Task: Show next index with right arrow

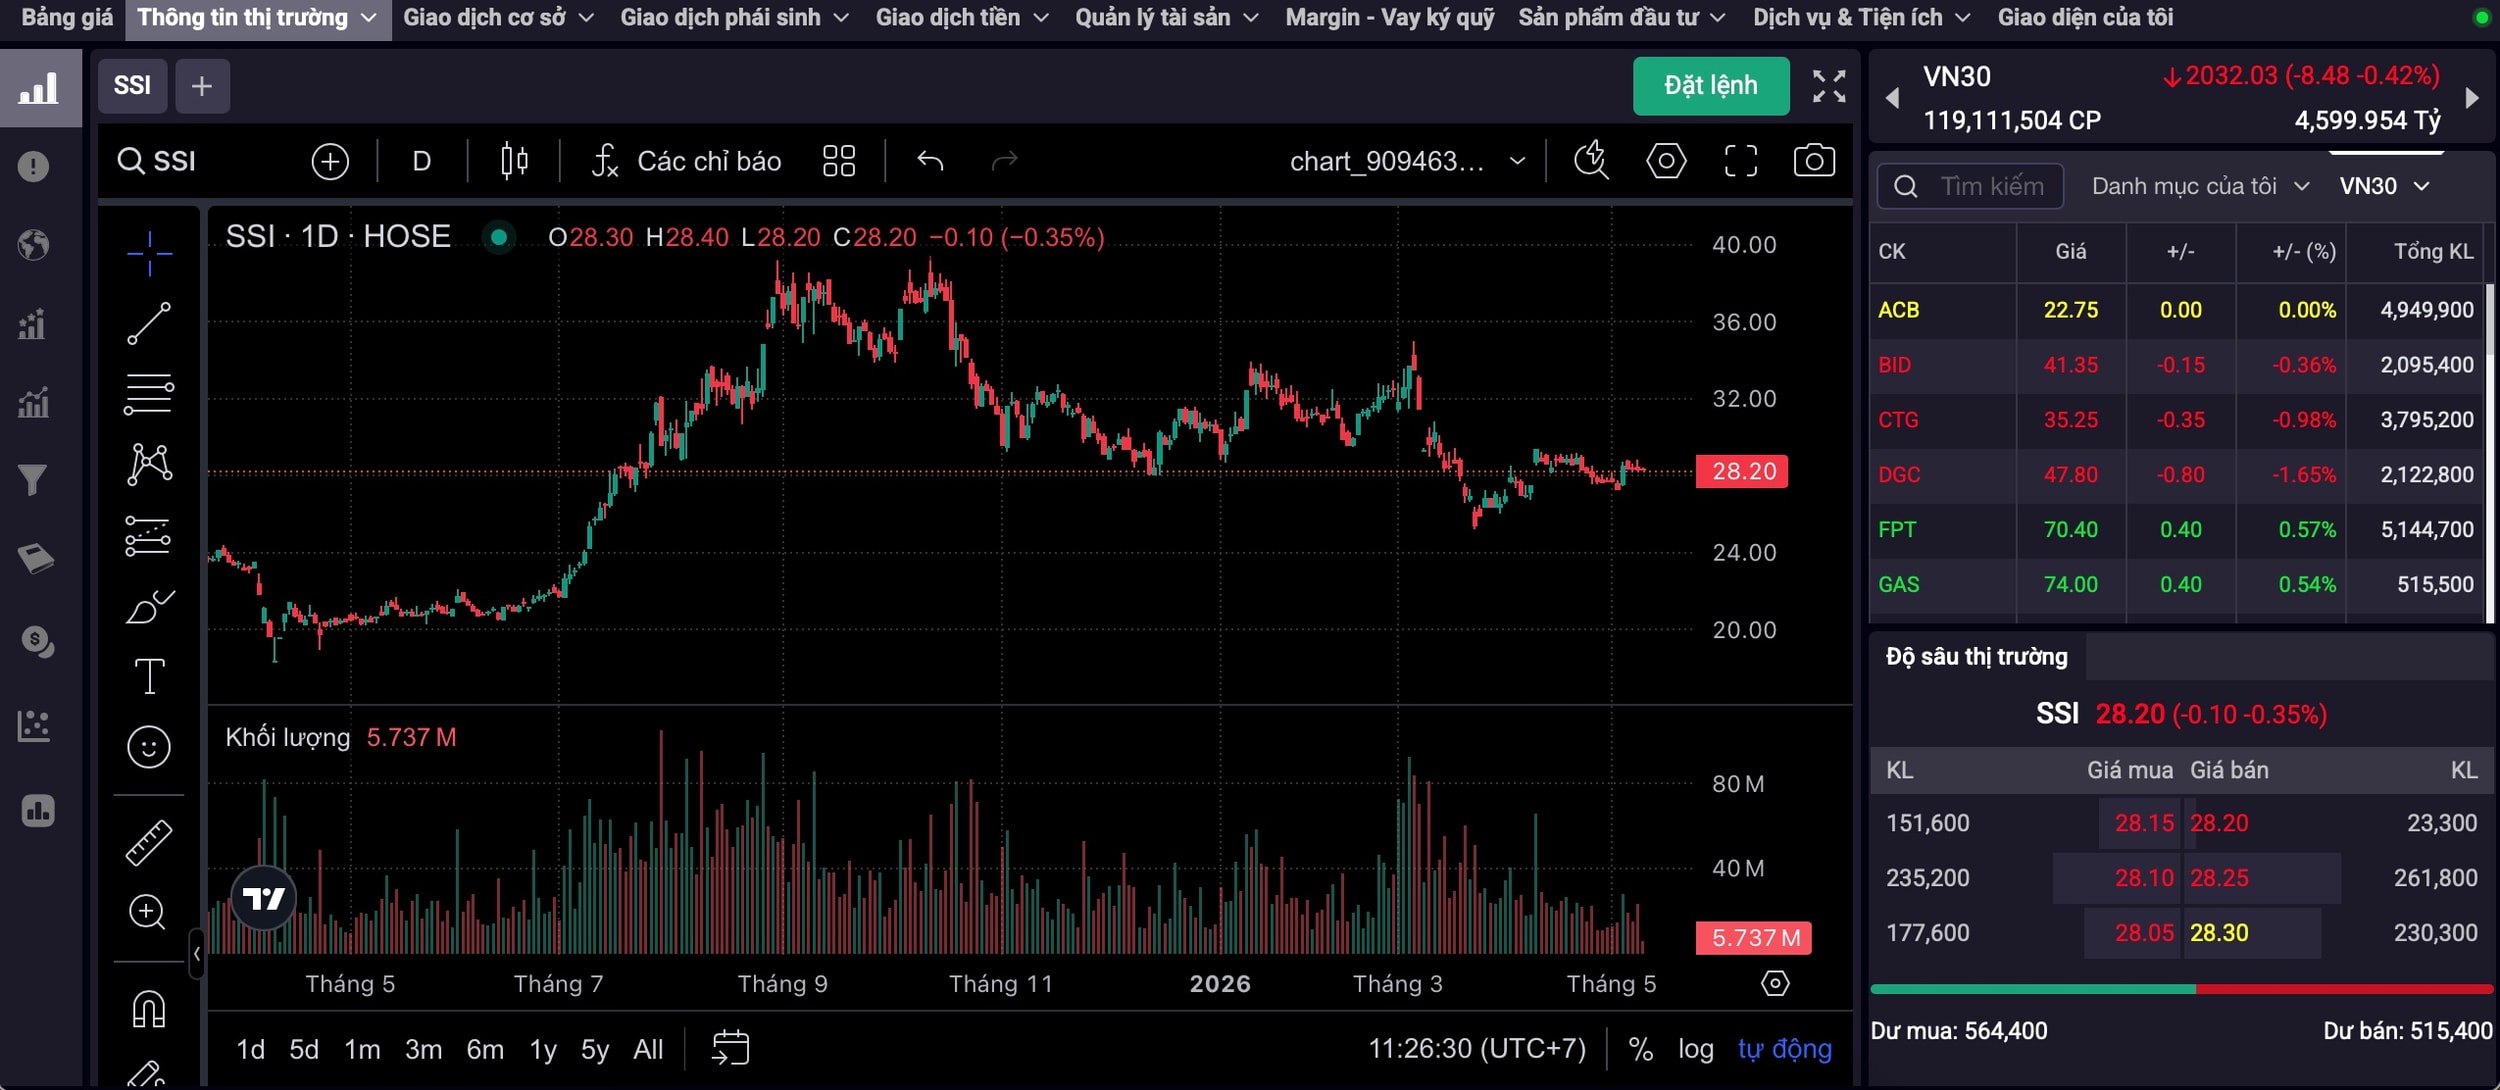Action: tap(2472, 98)
